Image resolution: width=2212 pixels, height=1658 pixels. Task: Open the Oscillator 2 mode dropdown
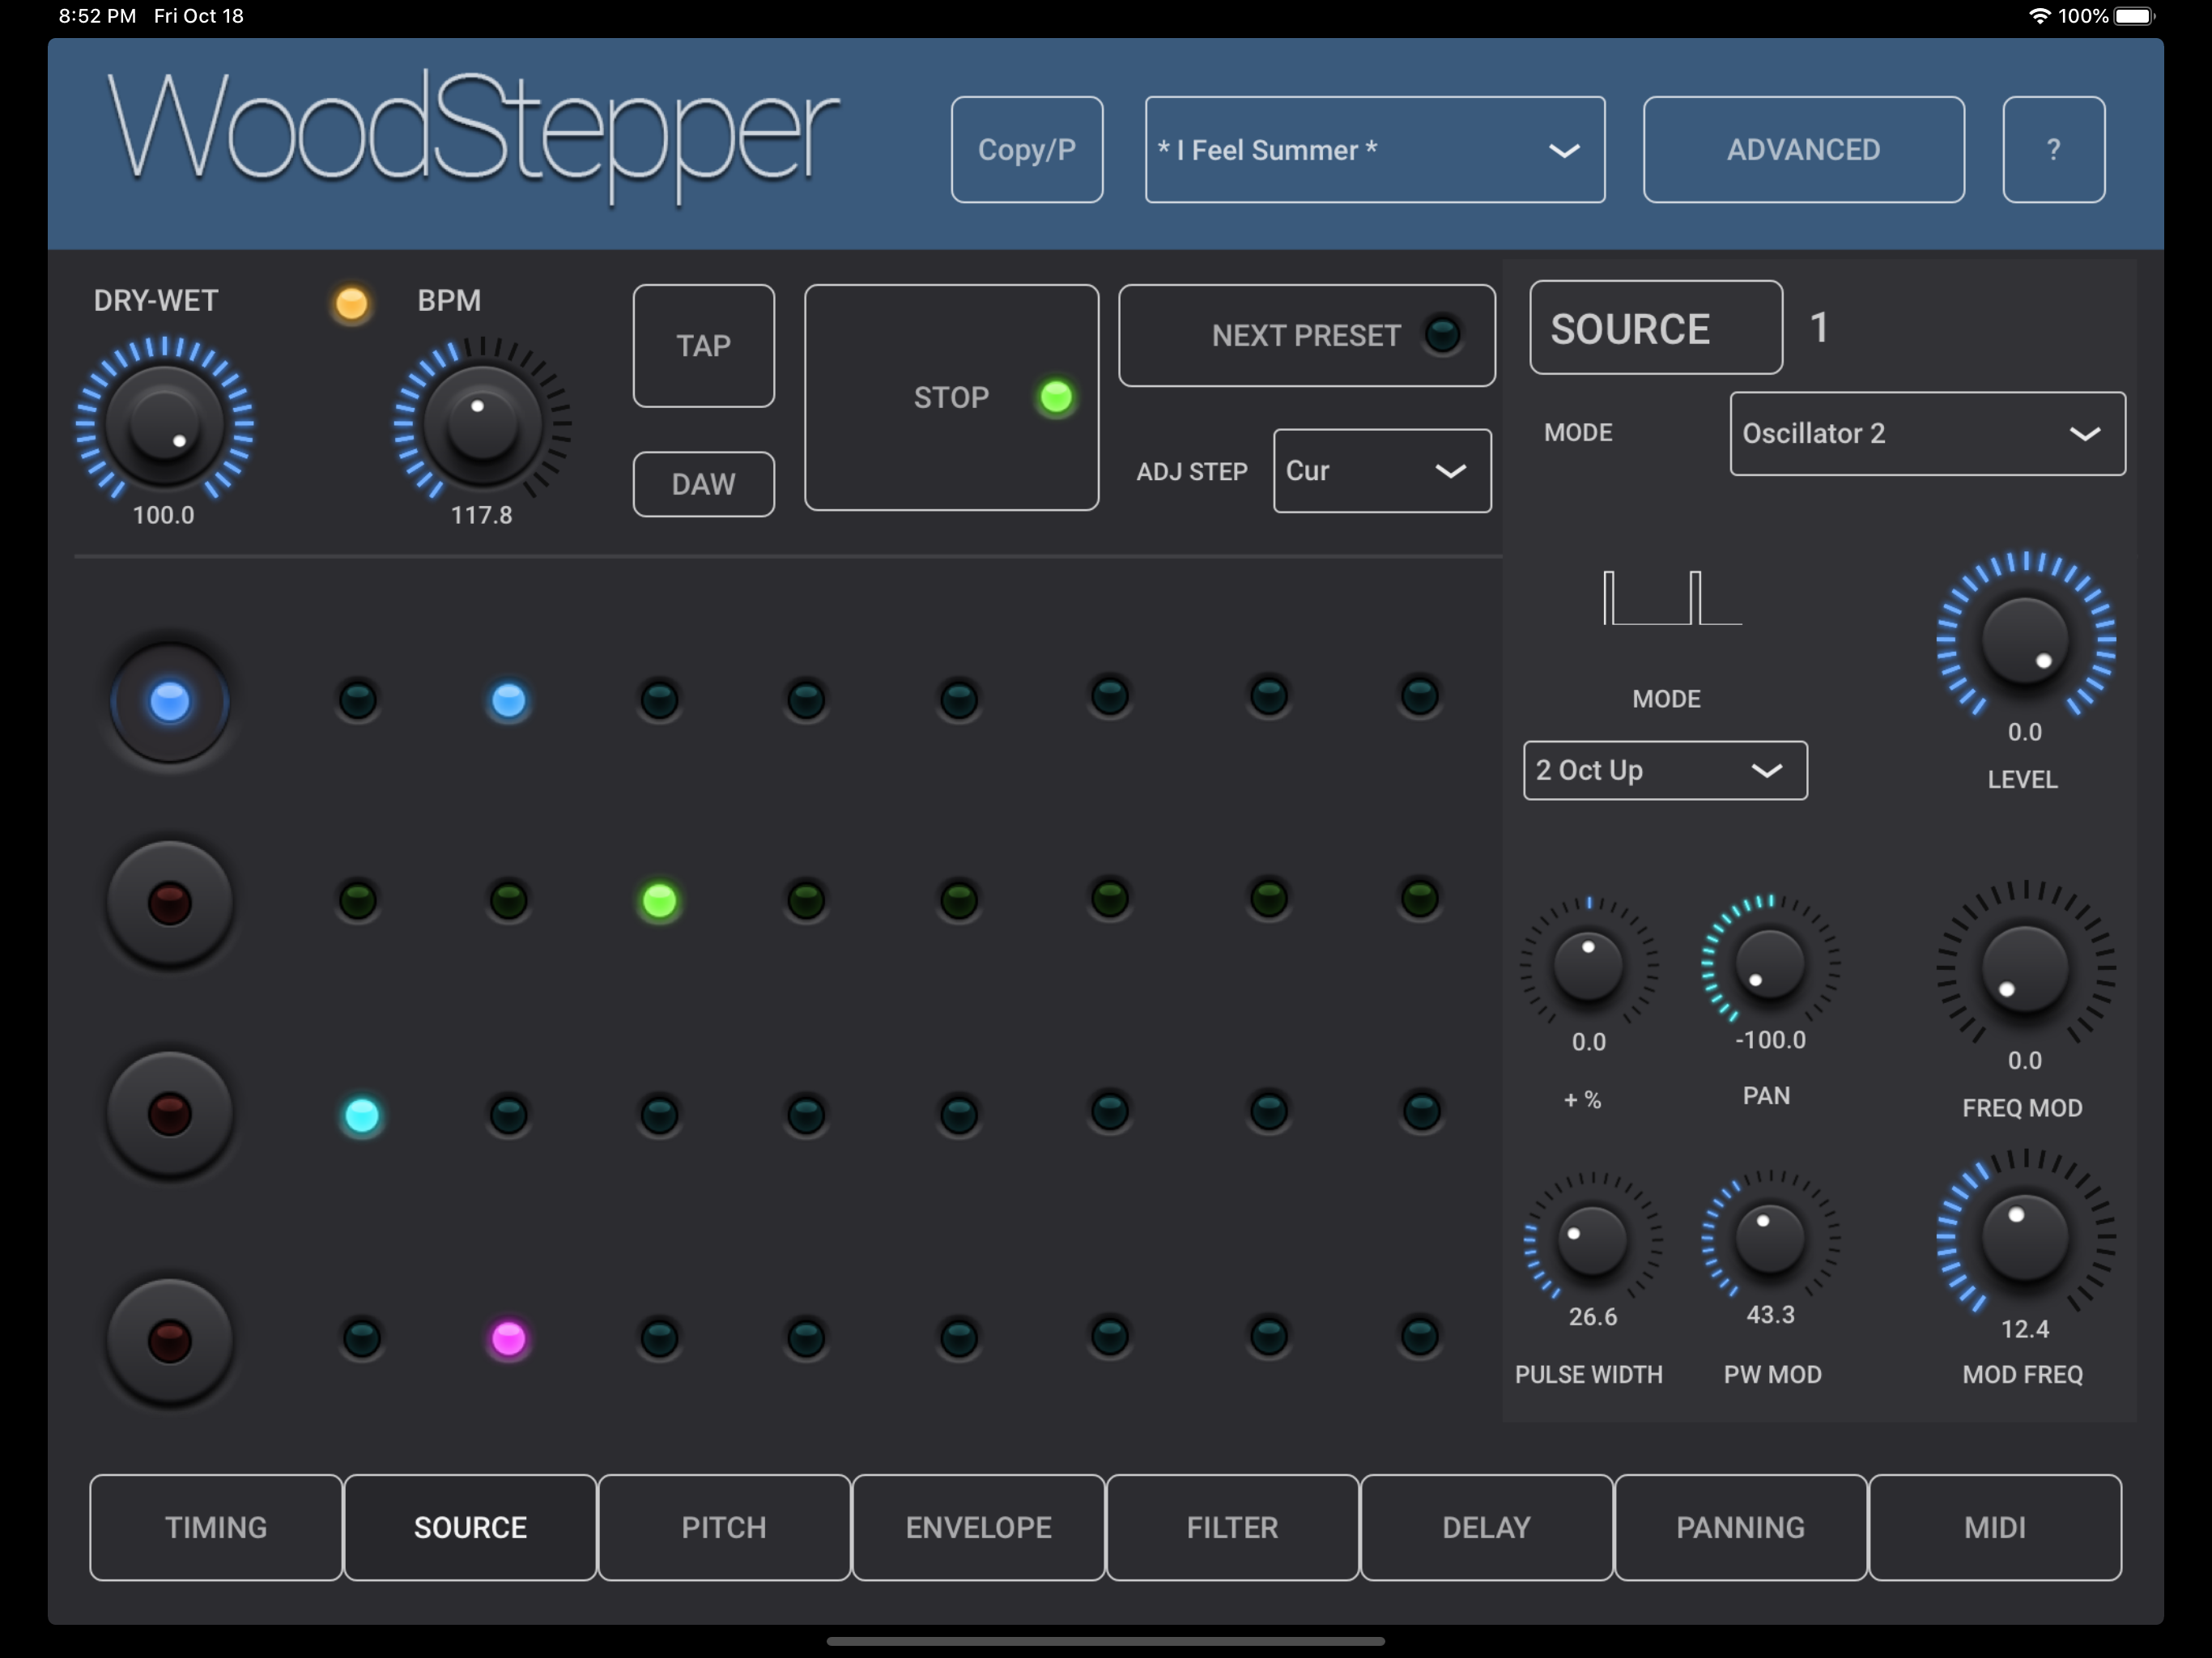[x=1925, y=433]
